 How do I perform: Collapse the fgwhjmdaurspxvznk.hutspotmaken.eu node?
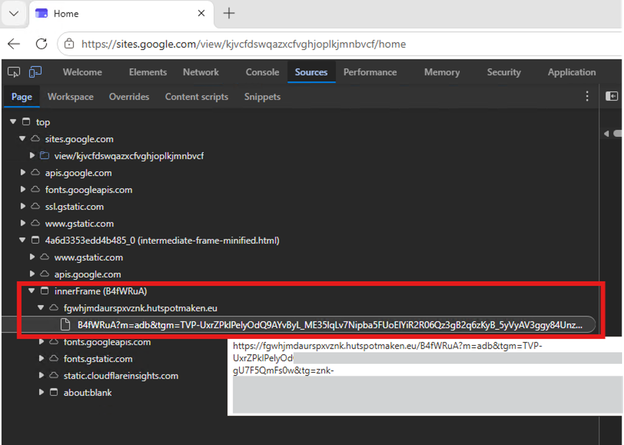41,308
